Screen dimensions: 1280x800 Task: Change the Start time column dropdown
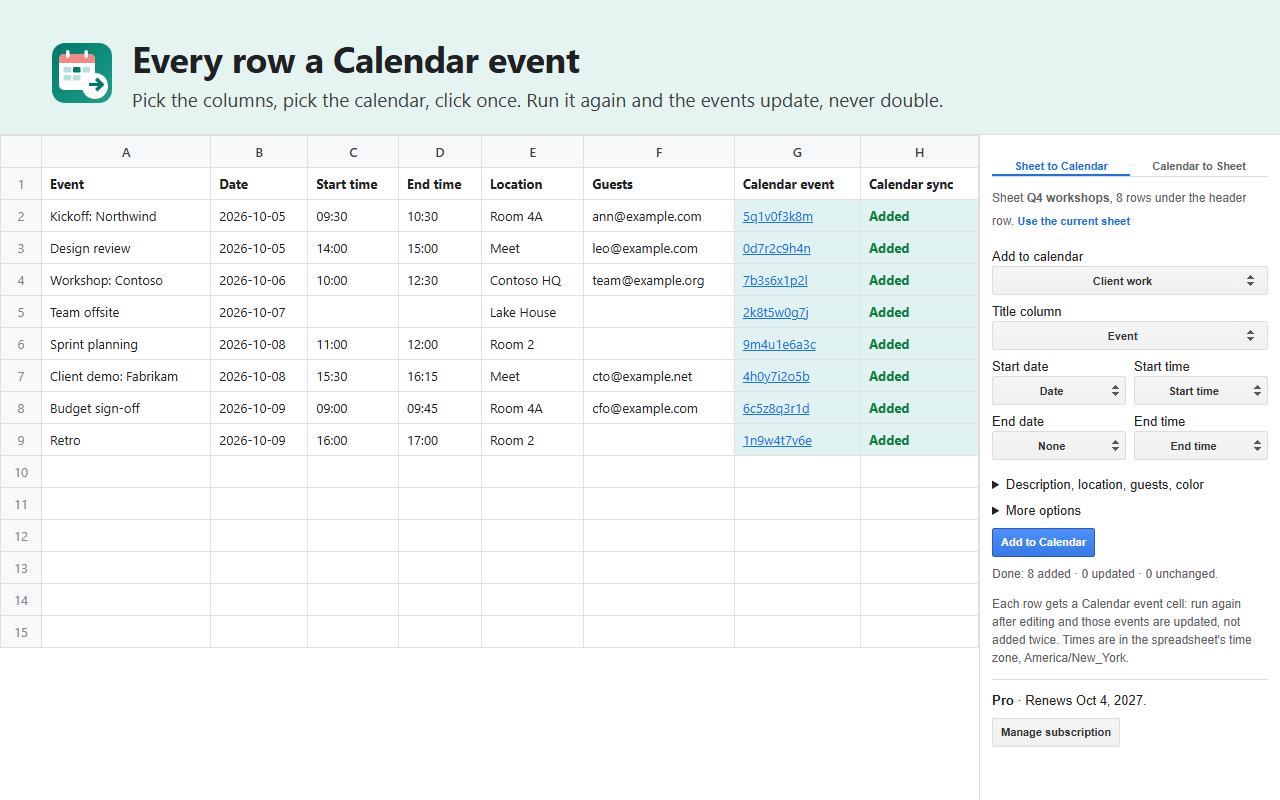coord(1201,391)
